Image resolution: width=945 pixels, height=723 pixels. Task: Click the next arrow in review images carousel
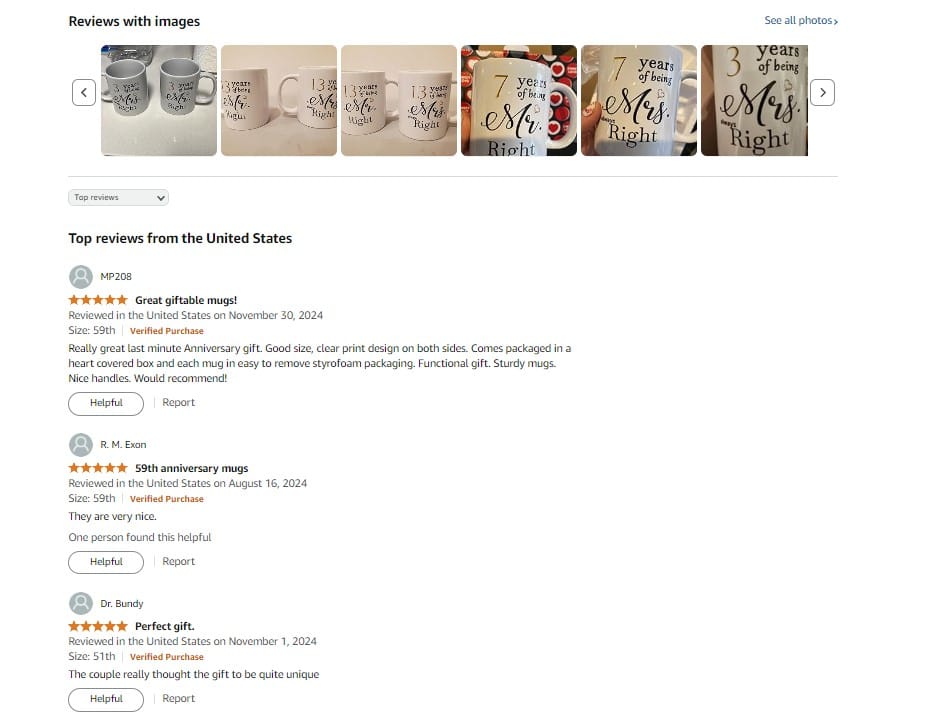point(822,93)
